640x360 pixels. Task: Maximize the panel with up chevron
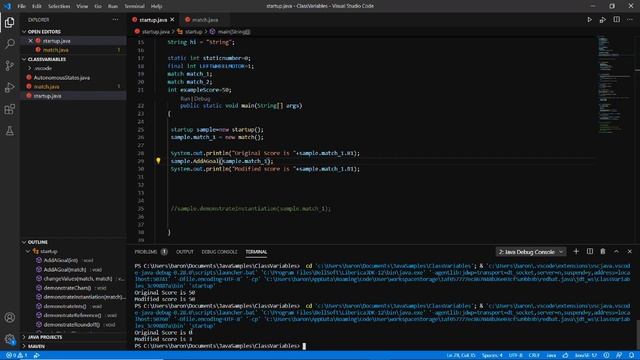[616, 251]
